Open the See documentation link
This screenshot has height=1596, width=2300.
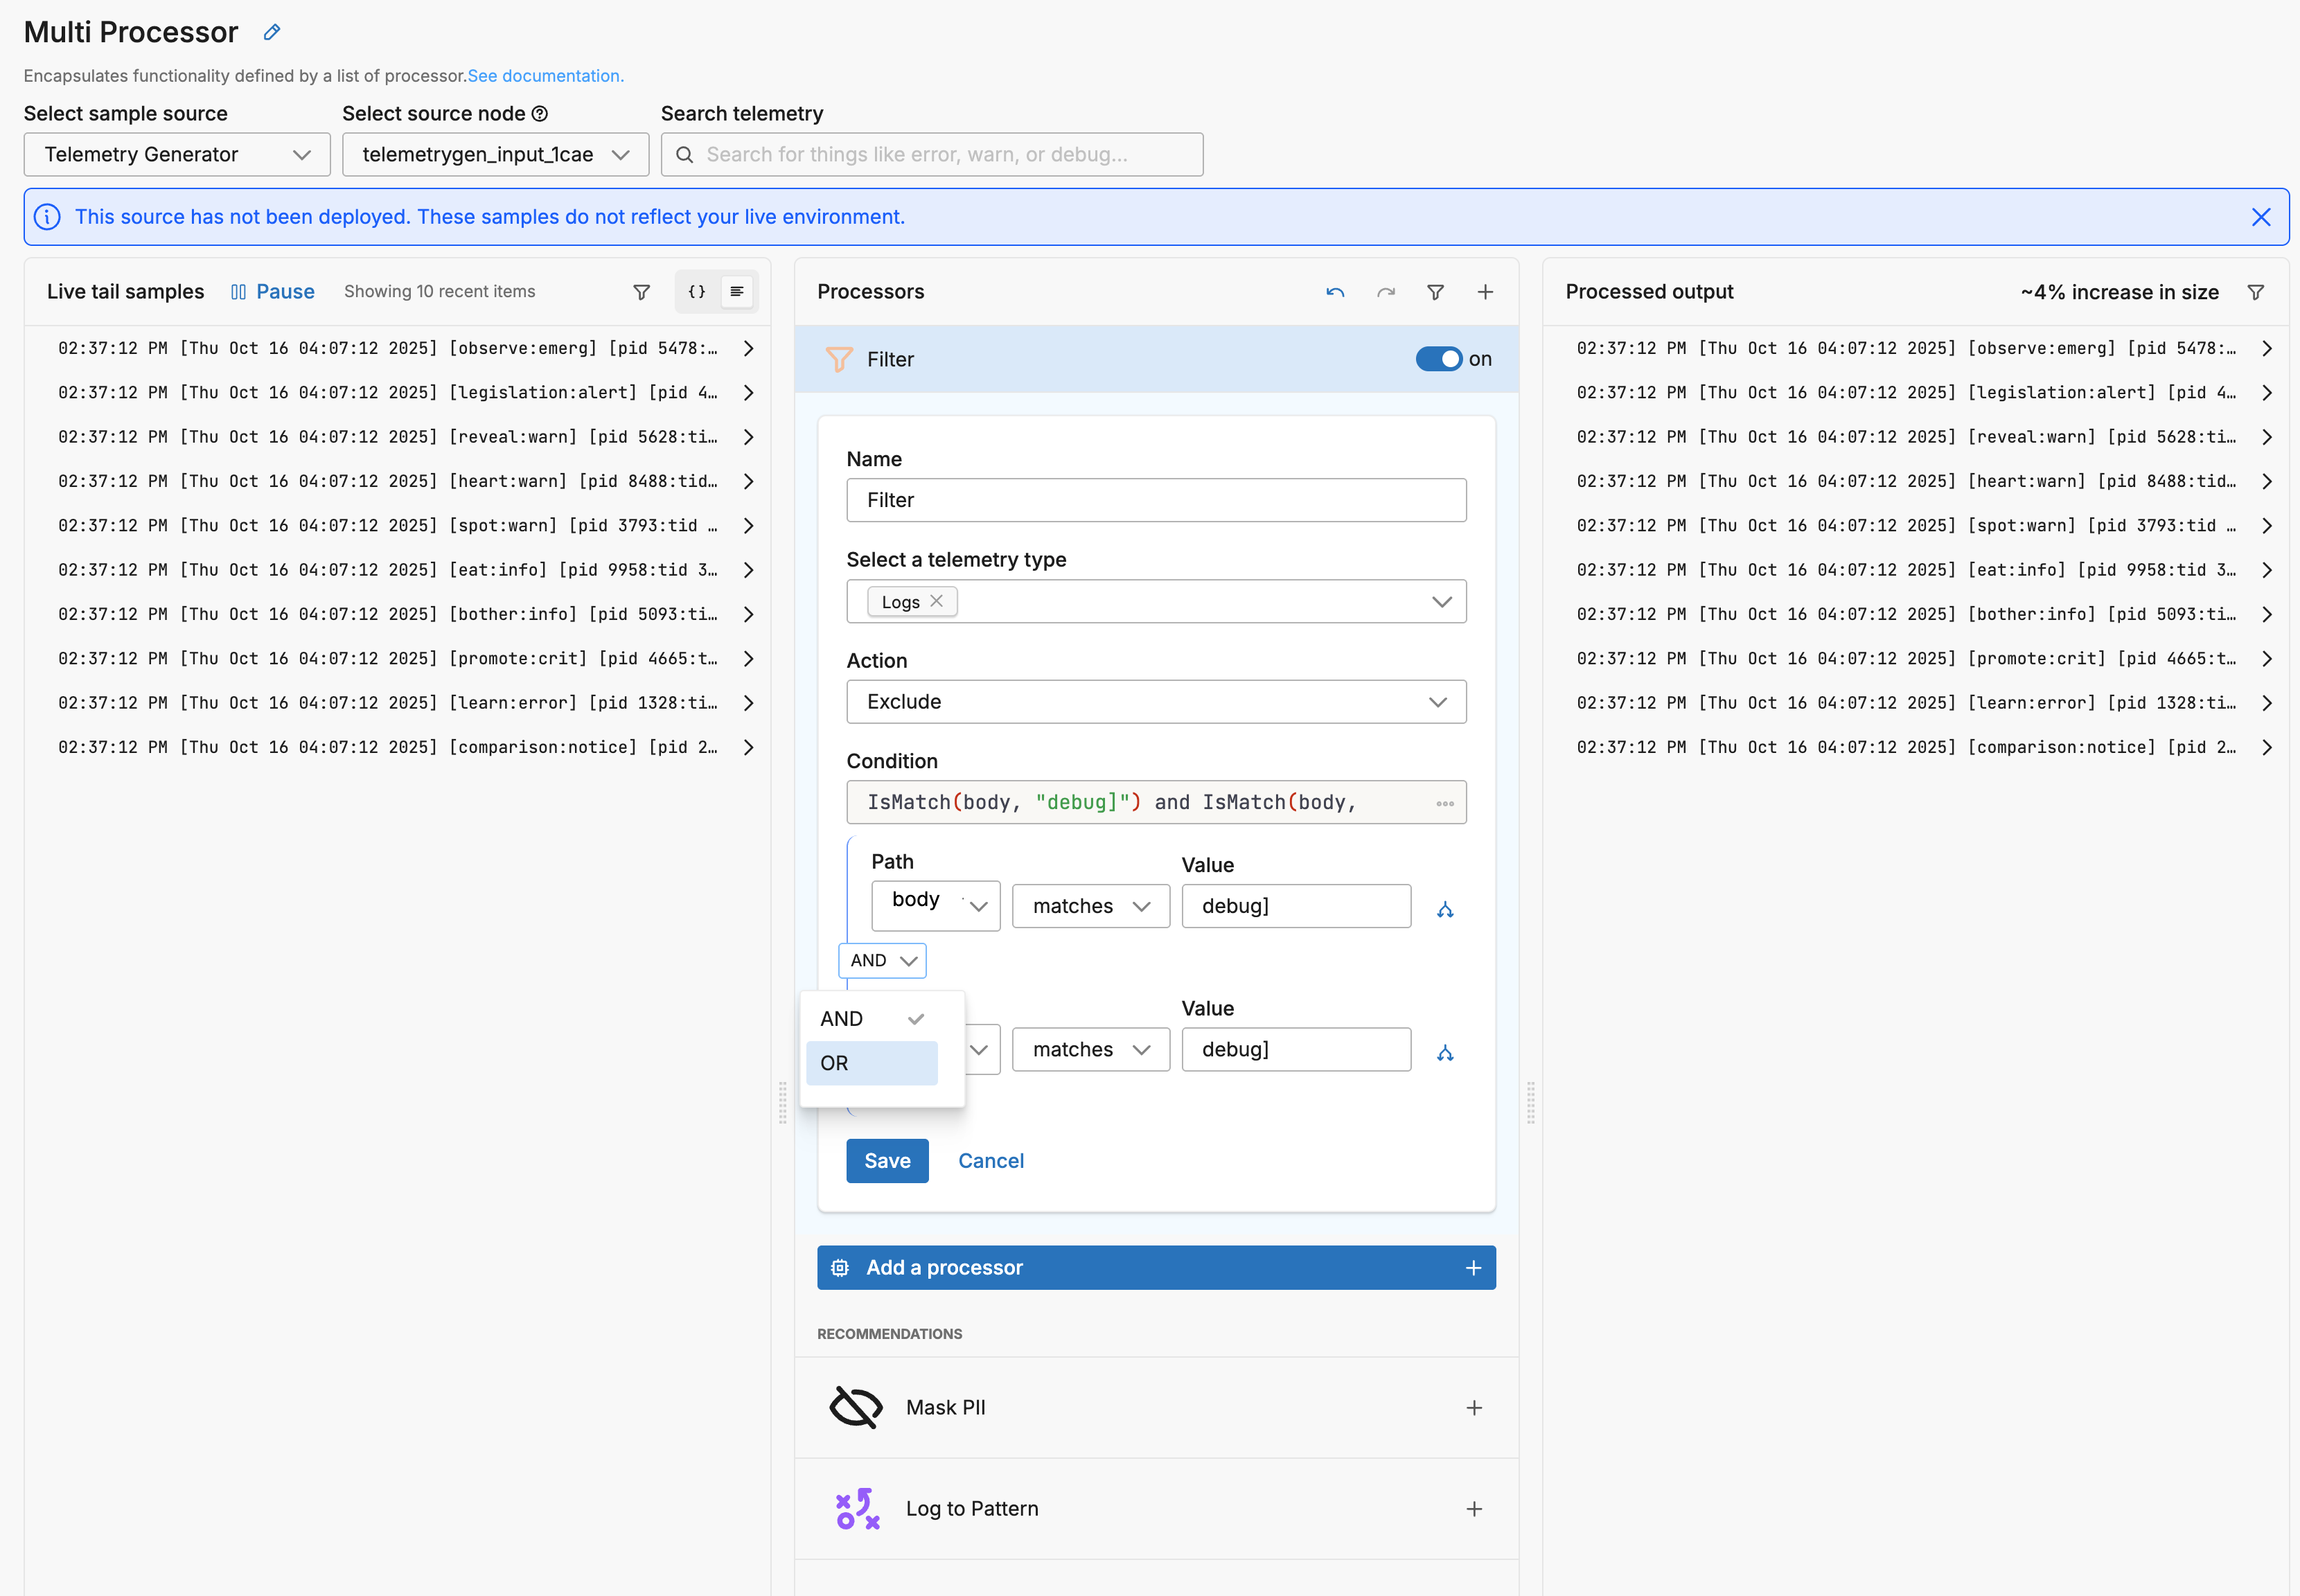(x=545, y=76)
